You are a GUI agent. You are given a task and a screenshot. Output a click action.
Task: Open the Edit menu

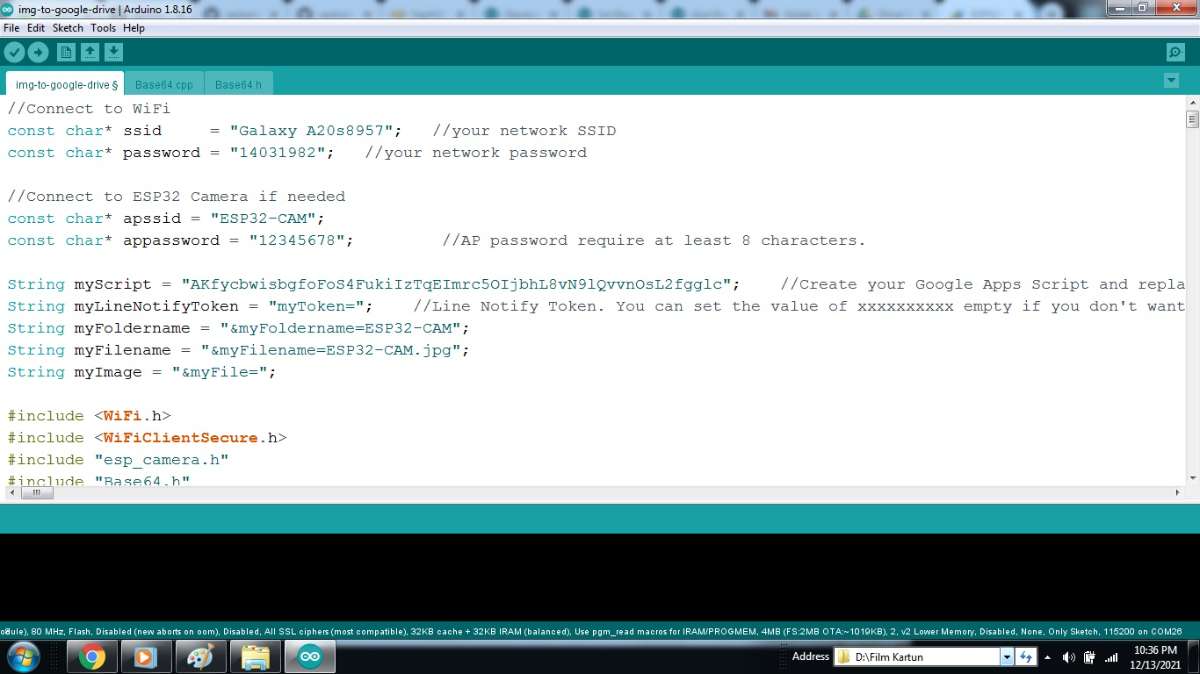click(x=36, y=28)
